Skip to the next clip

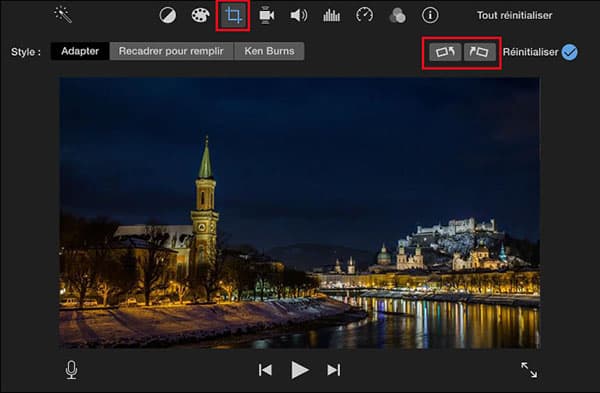tap(334, 370)
